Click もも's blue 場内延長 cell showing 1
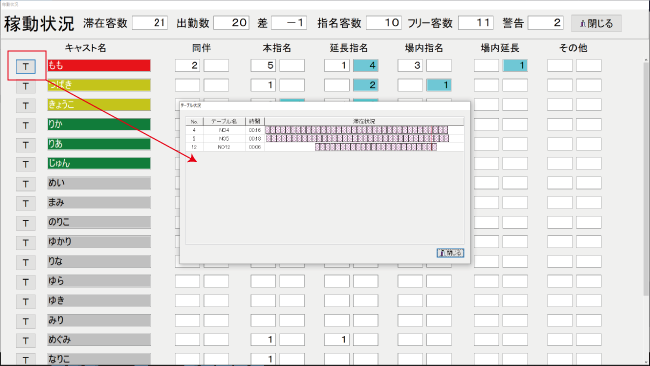The image size is (650, 366). tap(515, 65)
